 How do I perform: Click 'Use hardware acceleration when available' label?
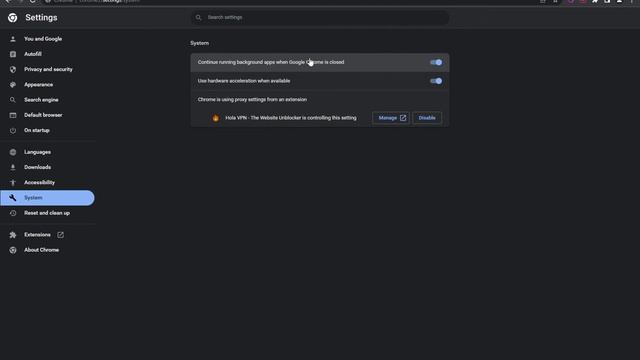[x=244, y=81]
